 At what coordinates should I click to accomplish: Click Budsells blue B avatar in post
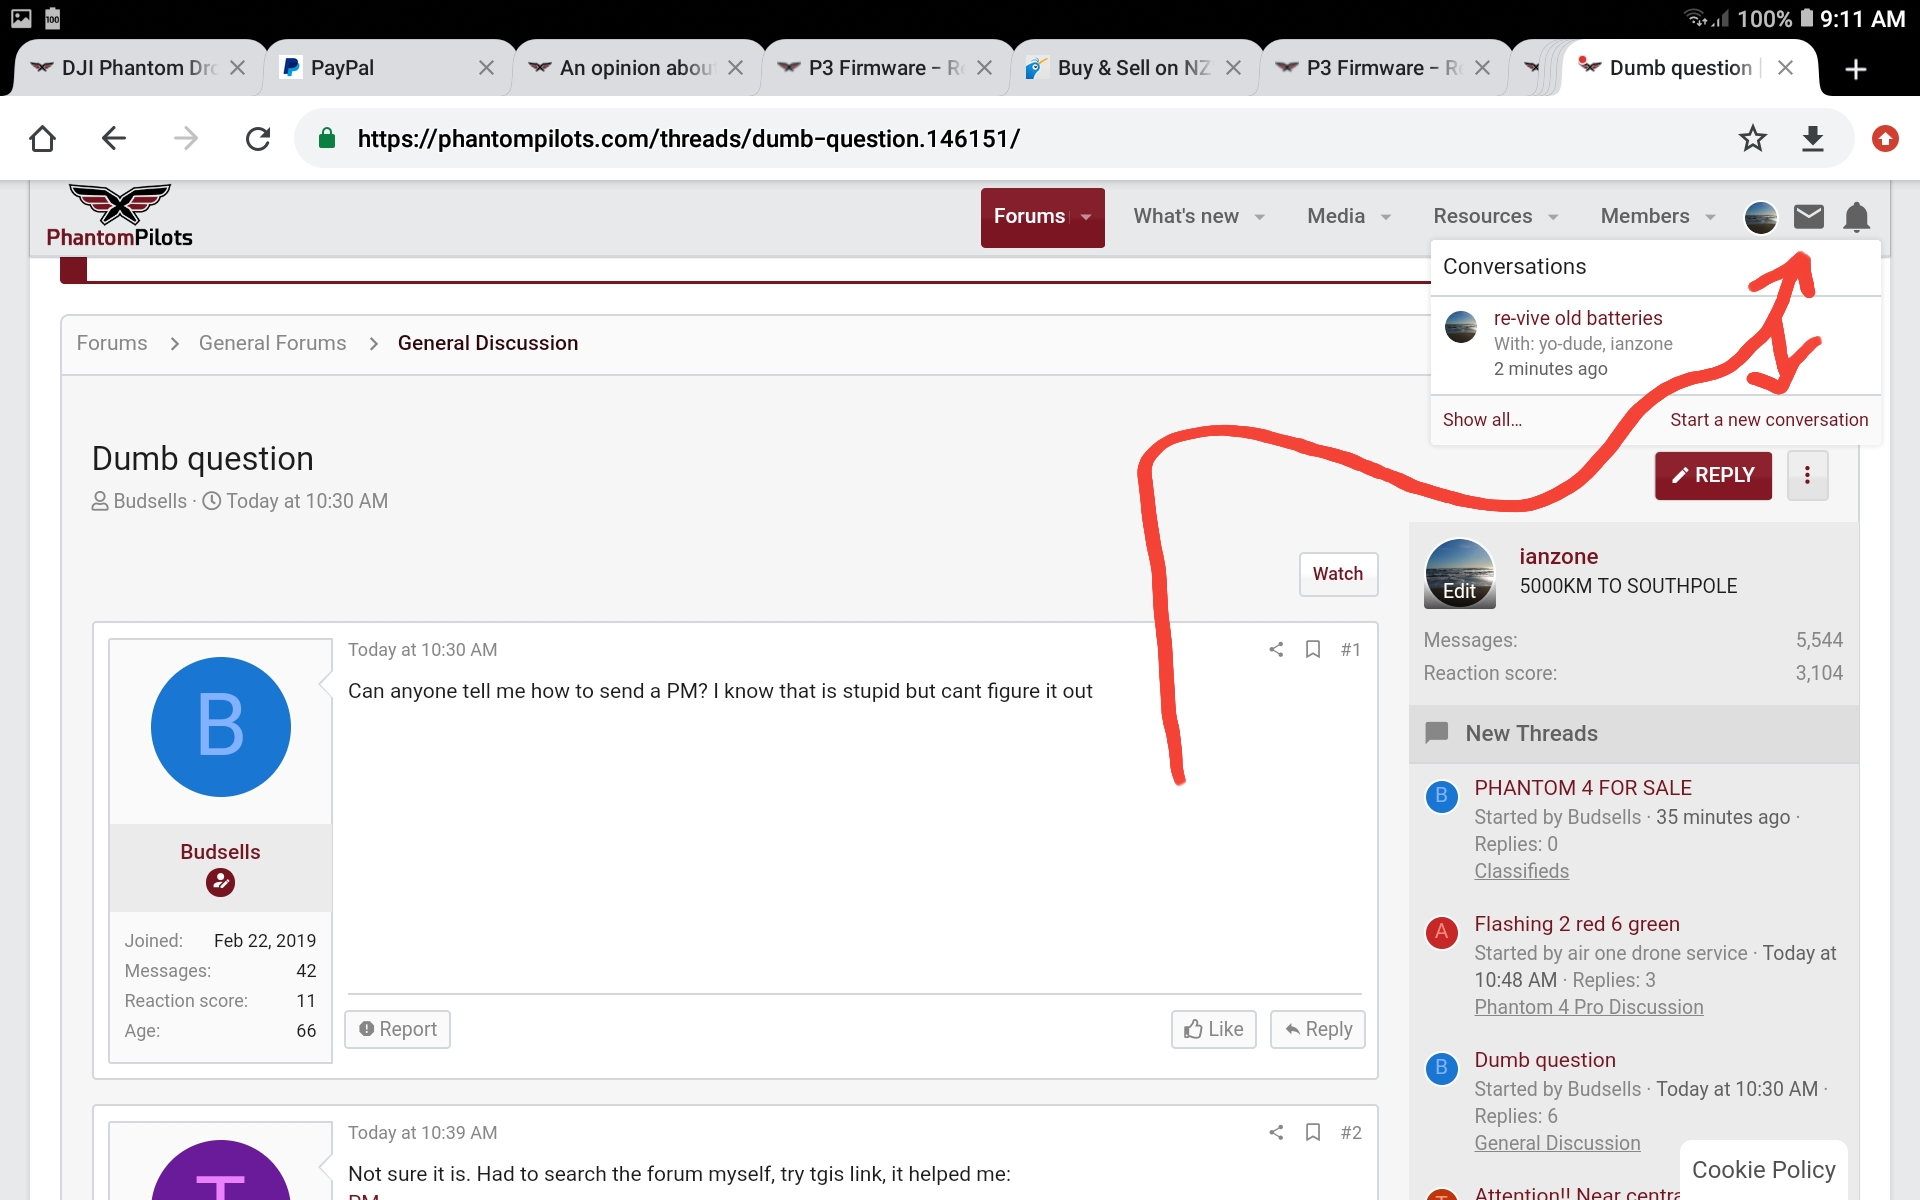(221, 727)
